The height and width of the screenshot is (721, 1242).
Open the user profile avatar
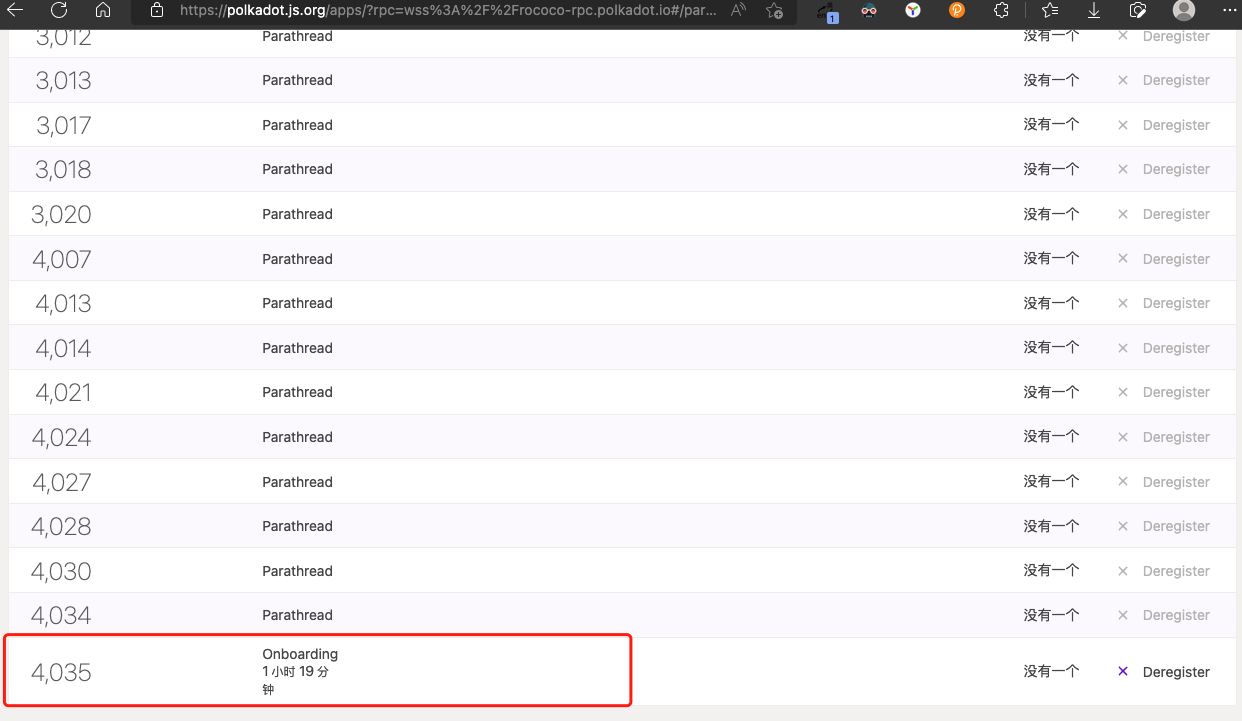pyautogui.click(x=1184, y=10)
